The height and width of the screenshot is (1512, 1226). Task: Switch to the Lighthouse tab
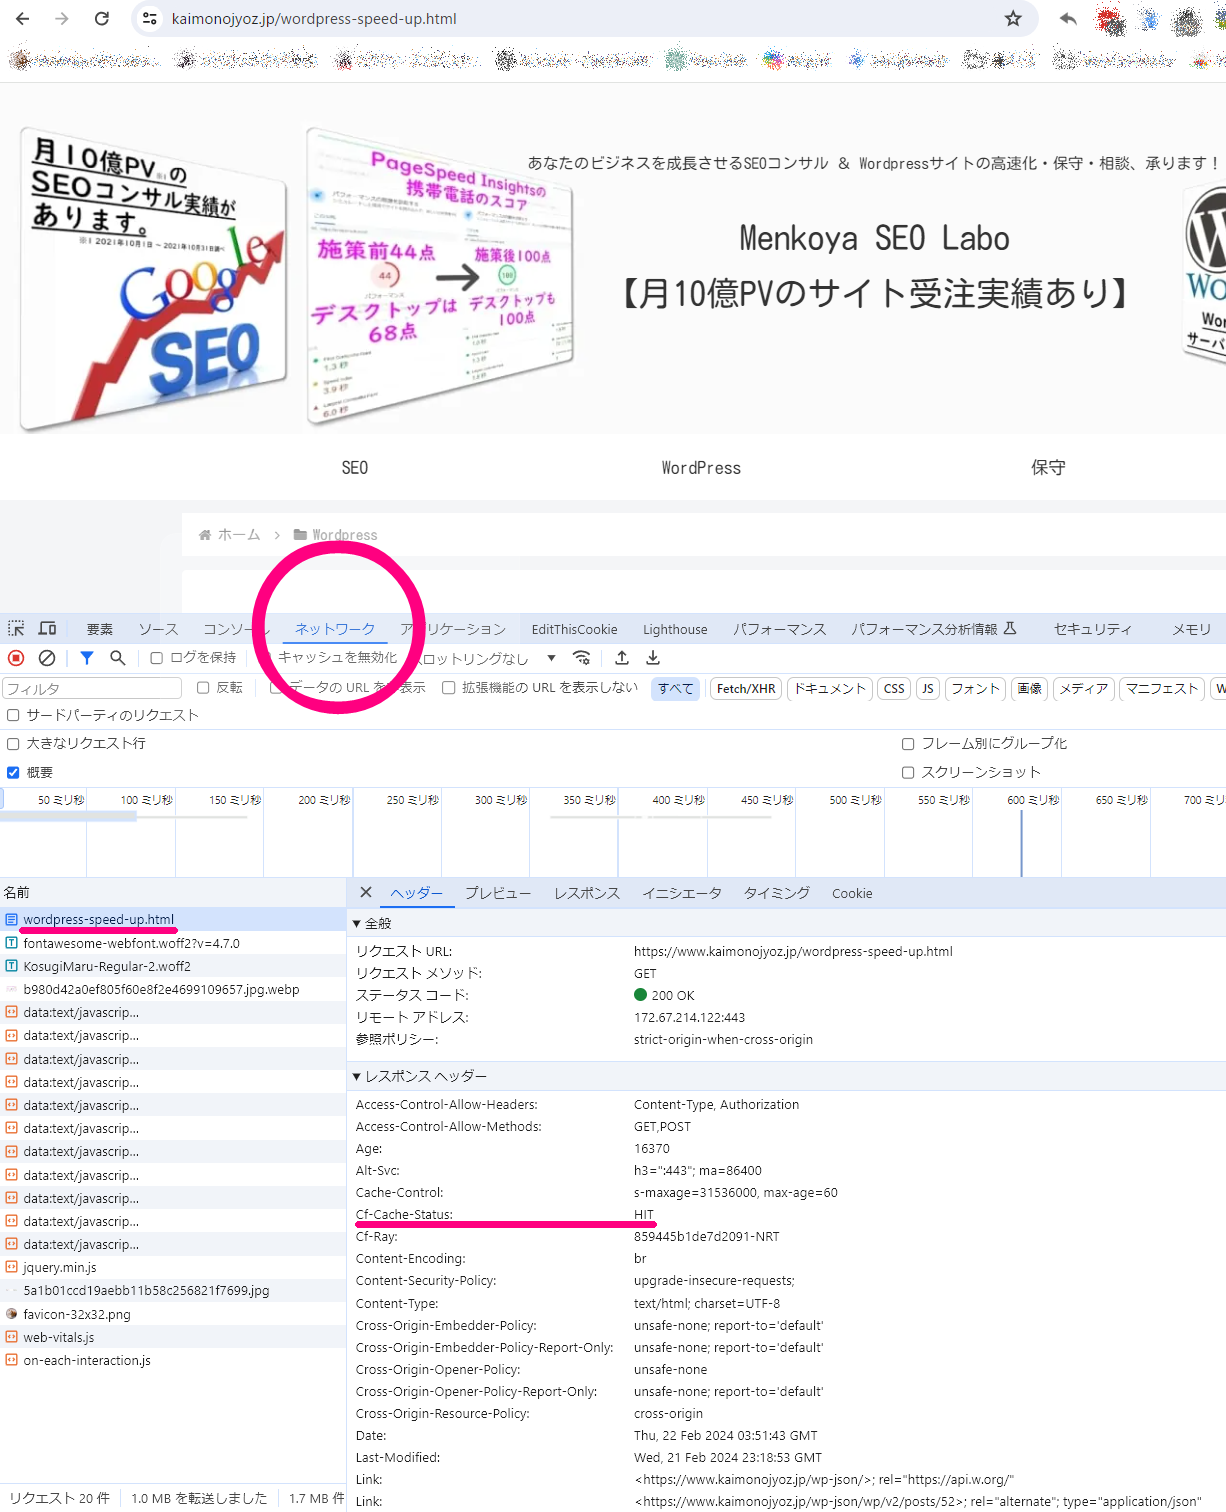coord(675,629)
